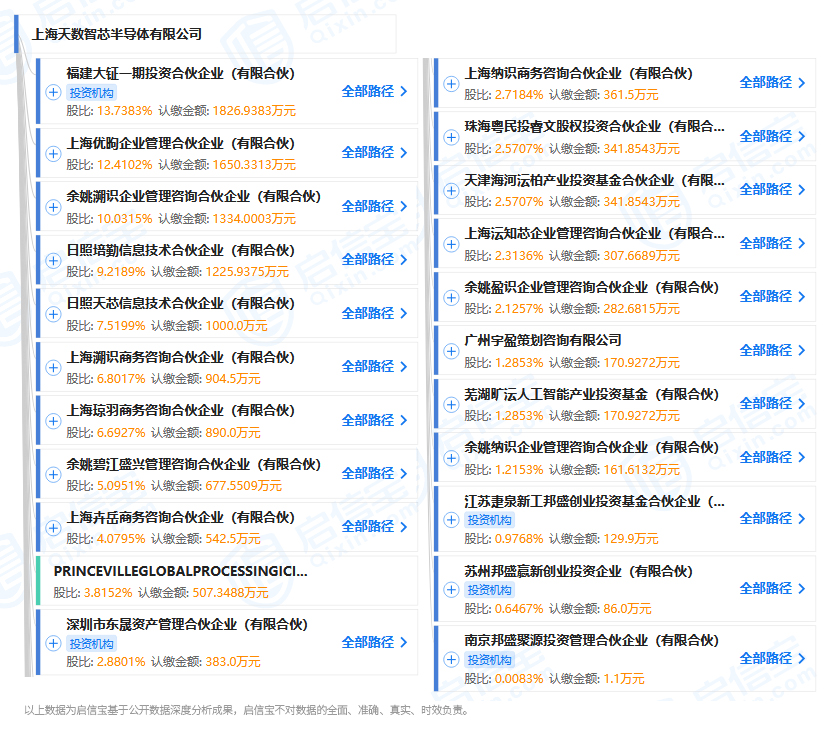Show 全部路径 for 广州宇盈策划咨询有限公司

coord(772,350)
